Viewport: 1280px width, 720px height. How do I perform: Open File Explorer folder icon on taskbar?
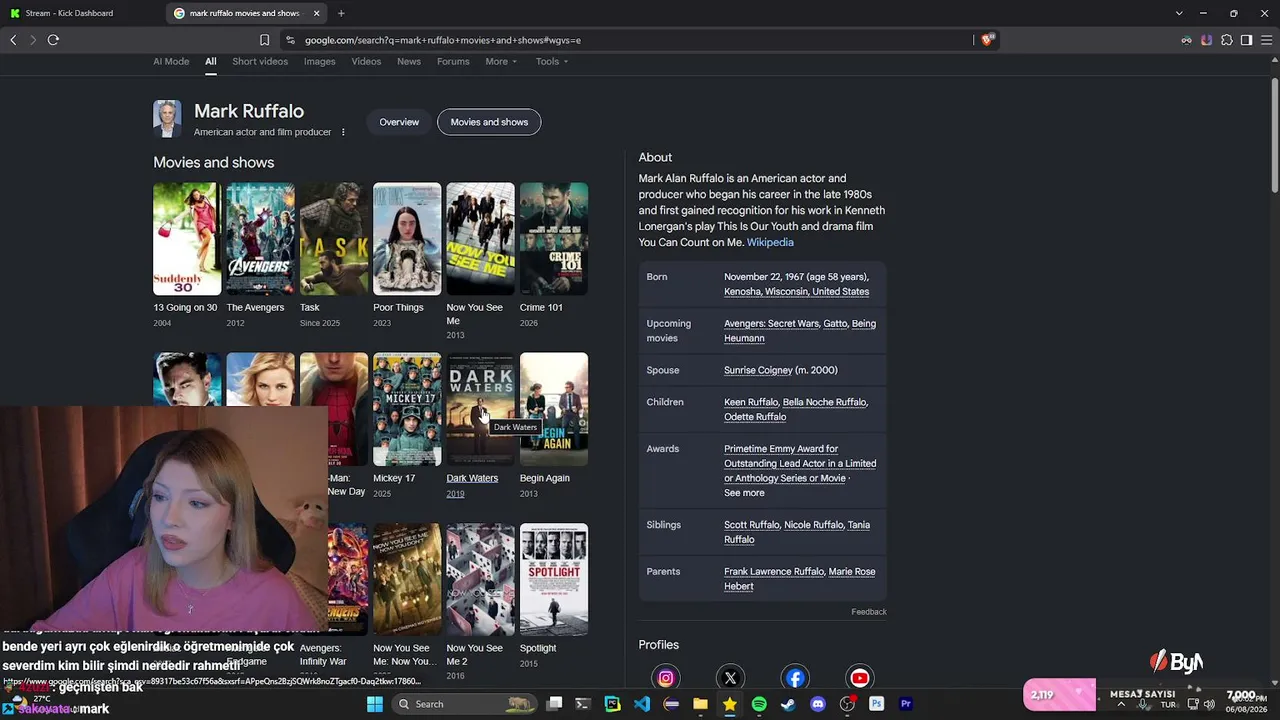pos(701,704)
